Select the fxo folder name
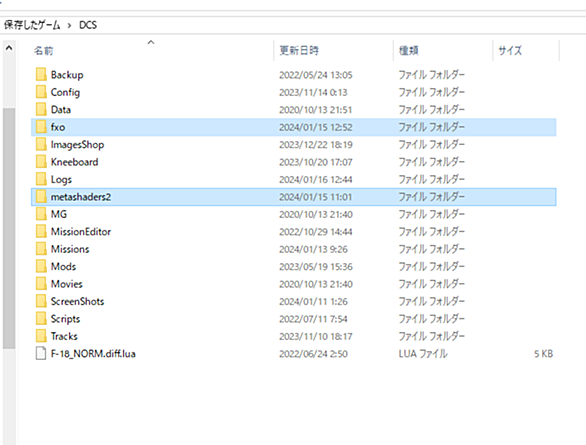The image size is (586, 445). click(58, 127)
